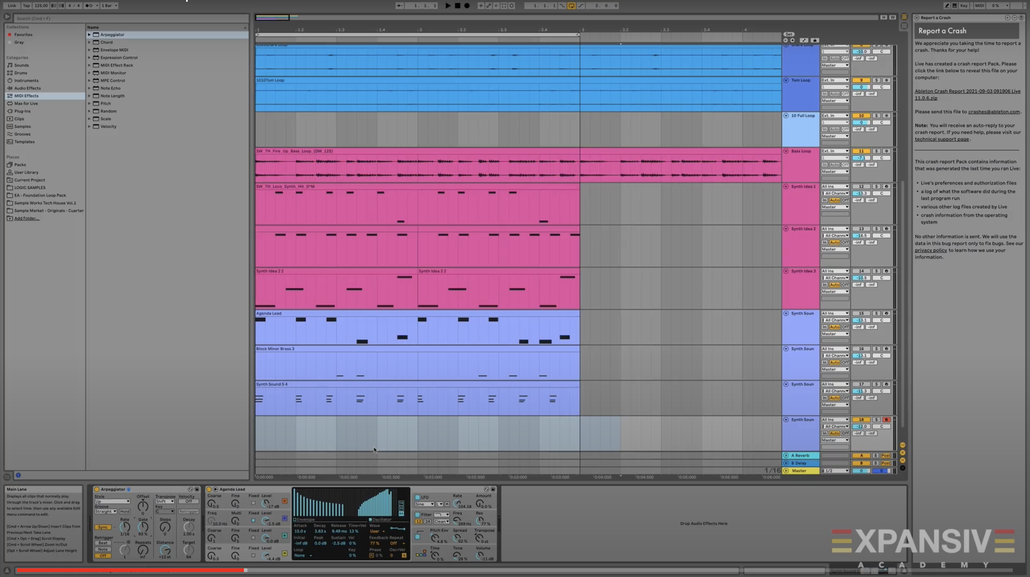Toggle the Arpeggiator device on/off

[x=97, y=490]
